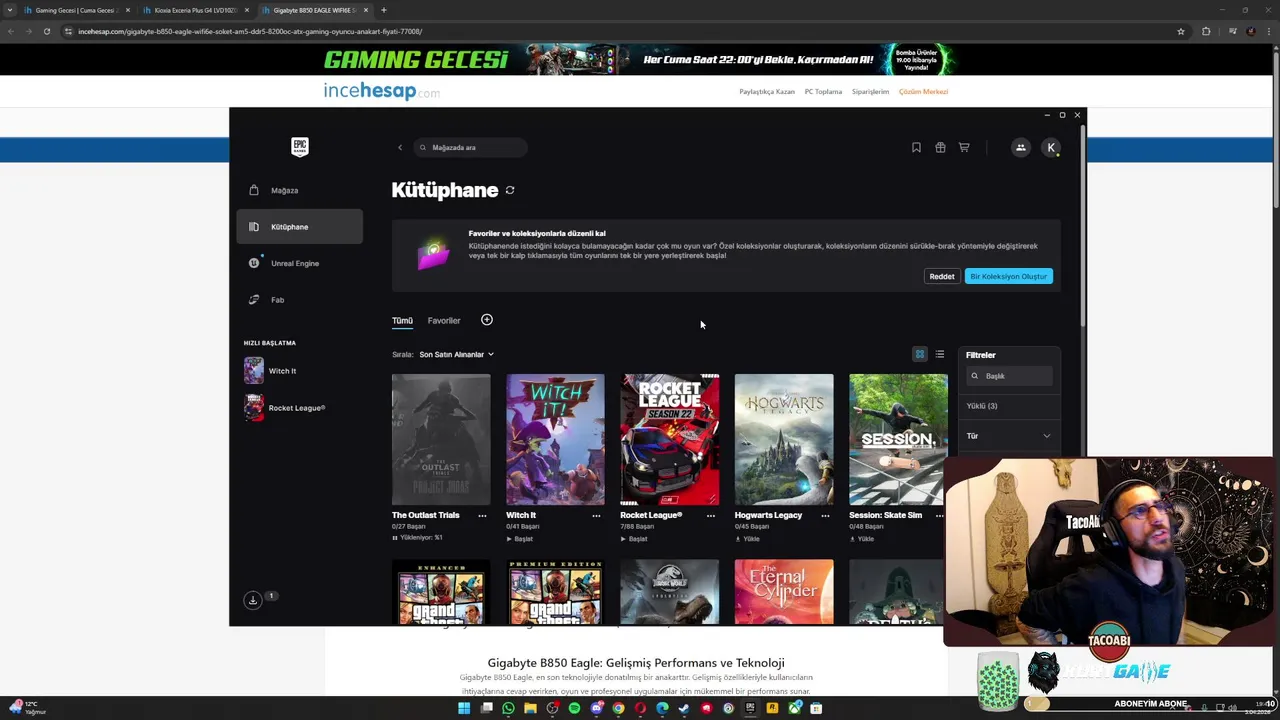Add a new collection with the plus icon
The height and width of the screenshot is (720, 1280).
point(487,320)
